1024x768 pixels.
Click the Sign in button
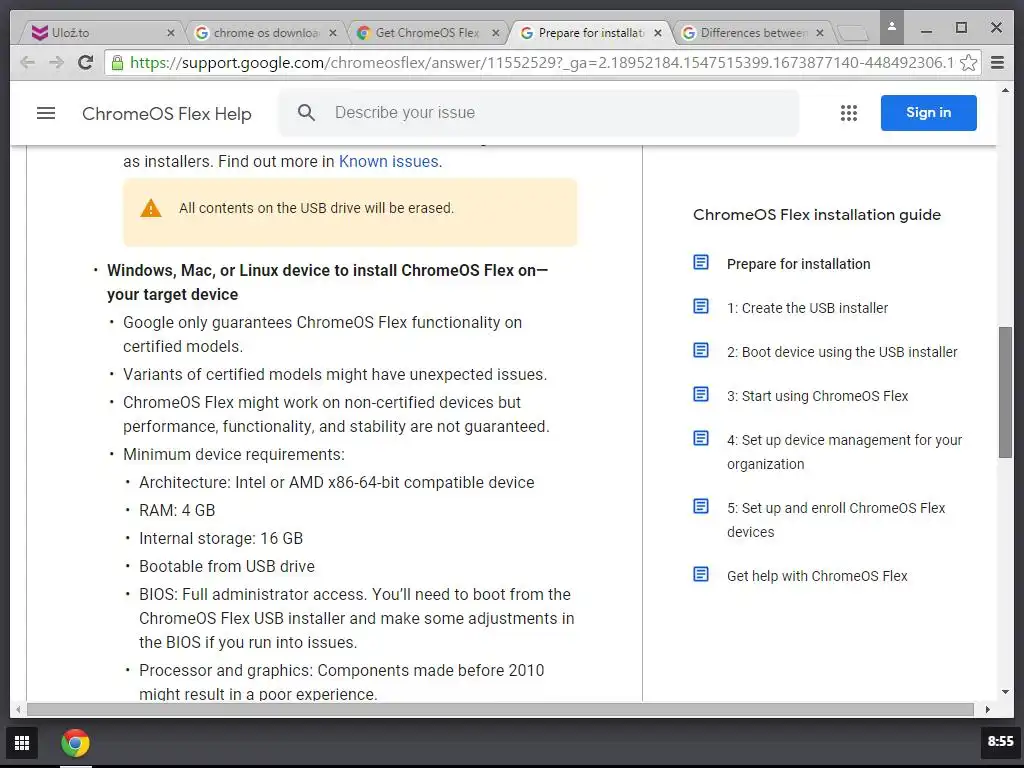pos(928,113)
